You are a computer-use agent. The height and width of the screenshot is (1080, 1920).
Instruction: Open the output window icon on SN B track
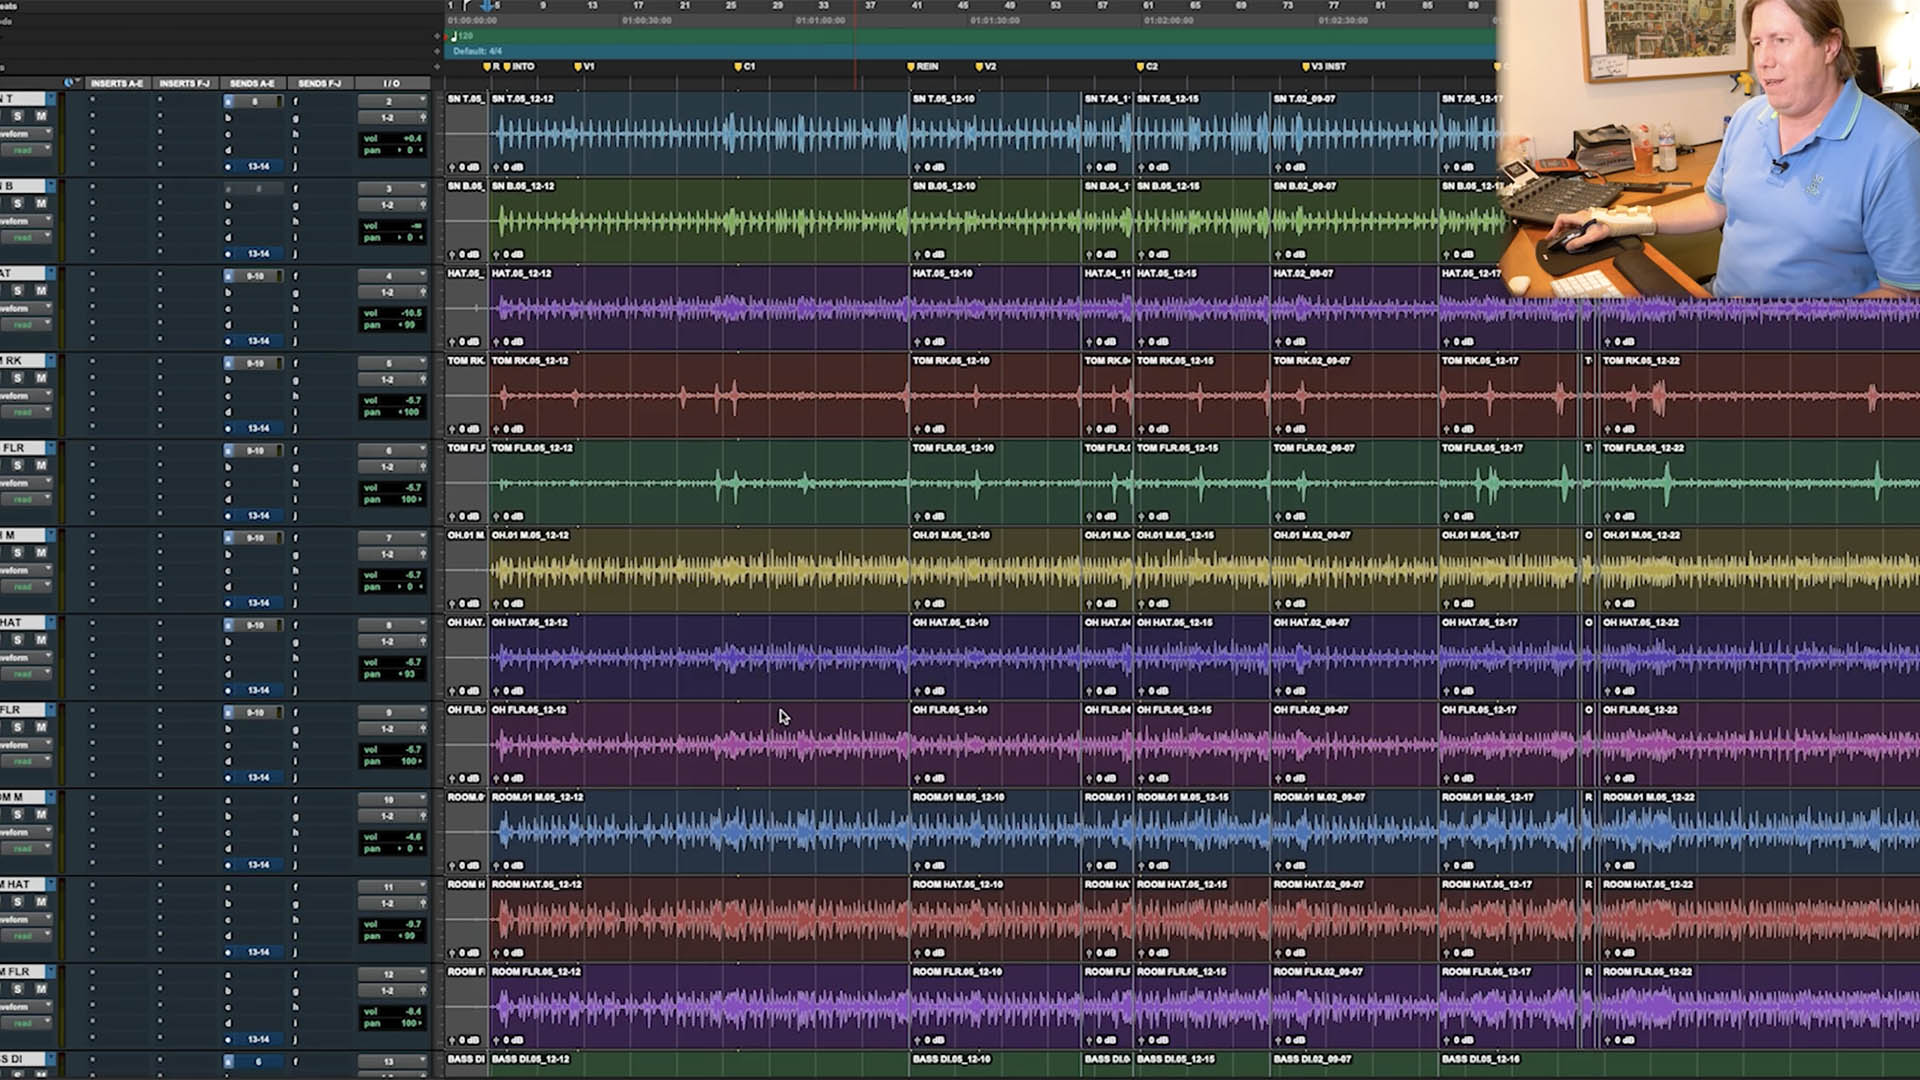[x=422, y=205]
